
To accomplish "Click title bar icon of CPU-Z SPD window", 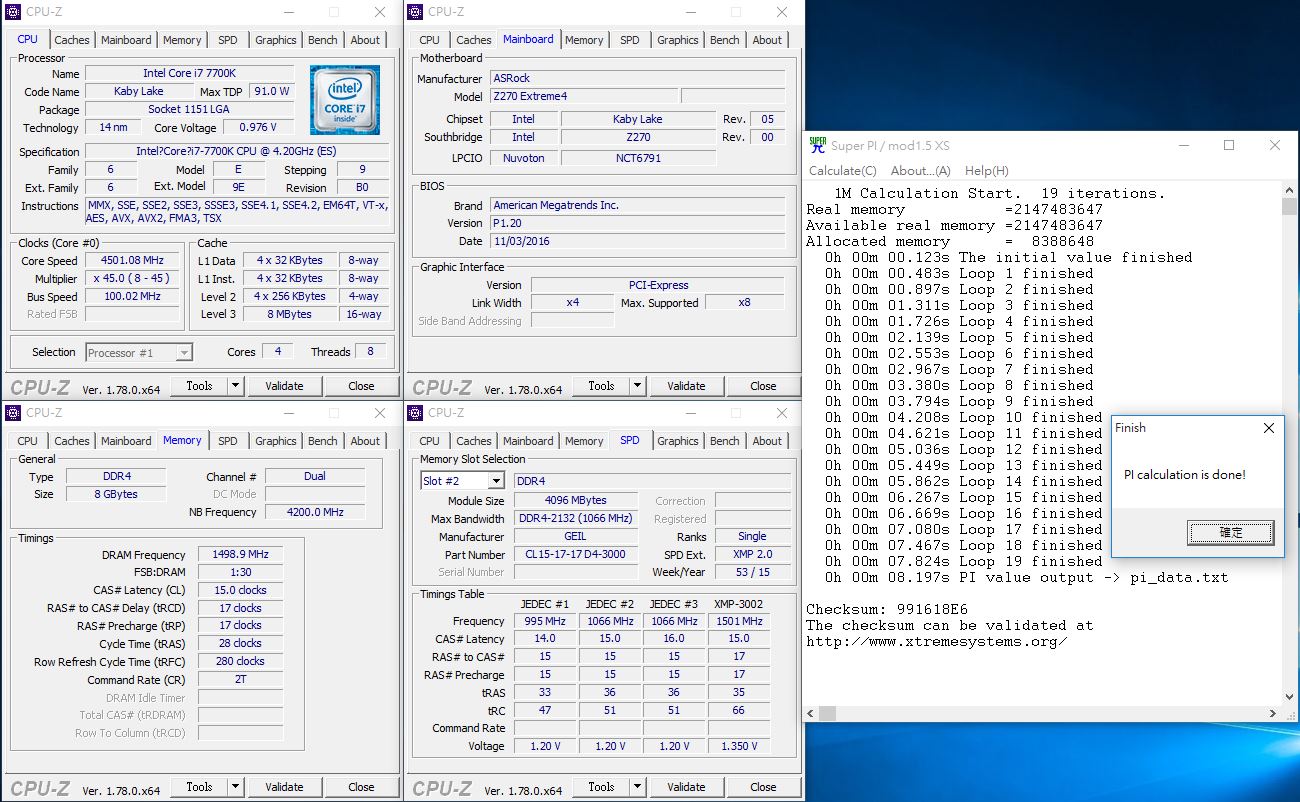I will pos(415,413).
